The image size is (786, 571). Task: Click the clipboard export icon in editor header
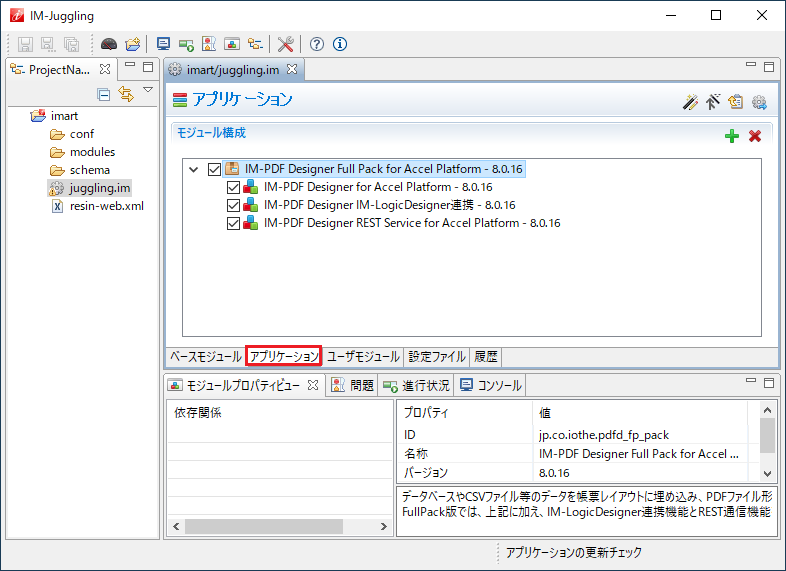pyautogui.click(x=736, y=102)
